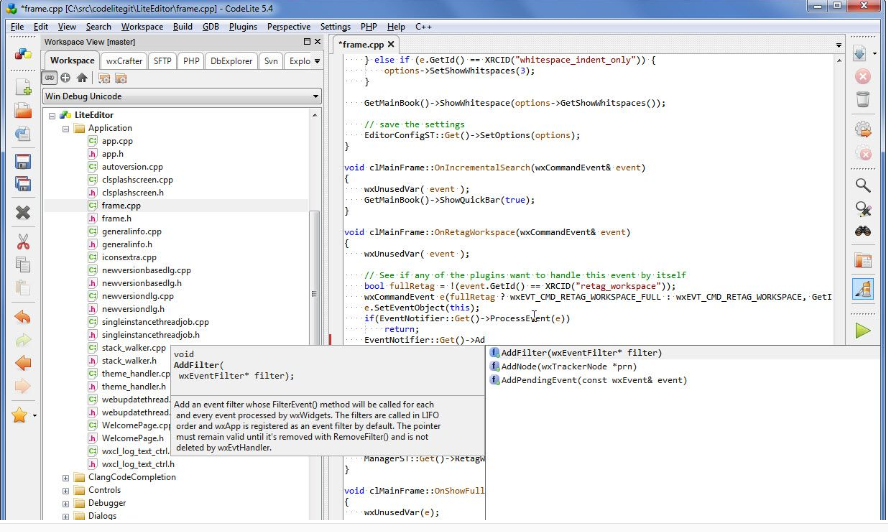Click the binoculars find in files icon
The image size is (888, 532).
[863, 231]
